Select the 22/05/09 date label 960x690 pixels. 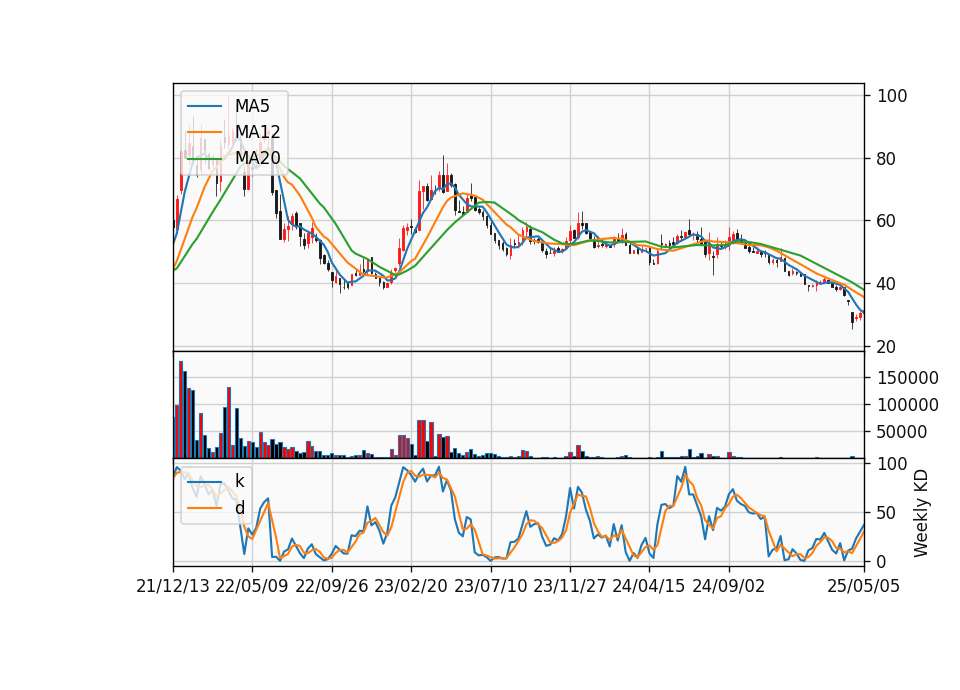pos(252,586)
